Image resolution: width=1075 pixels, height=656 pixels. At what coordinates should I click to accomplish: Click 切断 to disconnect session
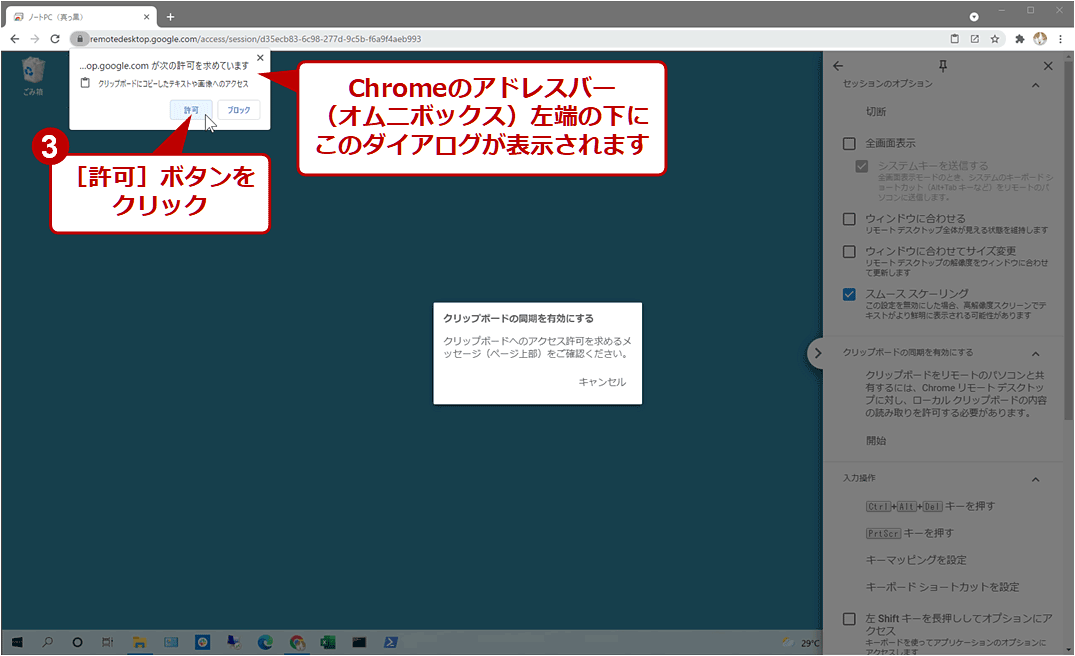[875, 111]
